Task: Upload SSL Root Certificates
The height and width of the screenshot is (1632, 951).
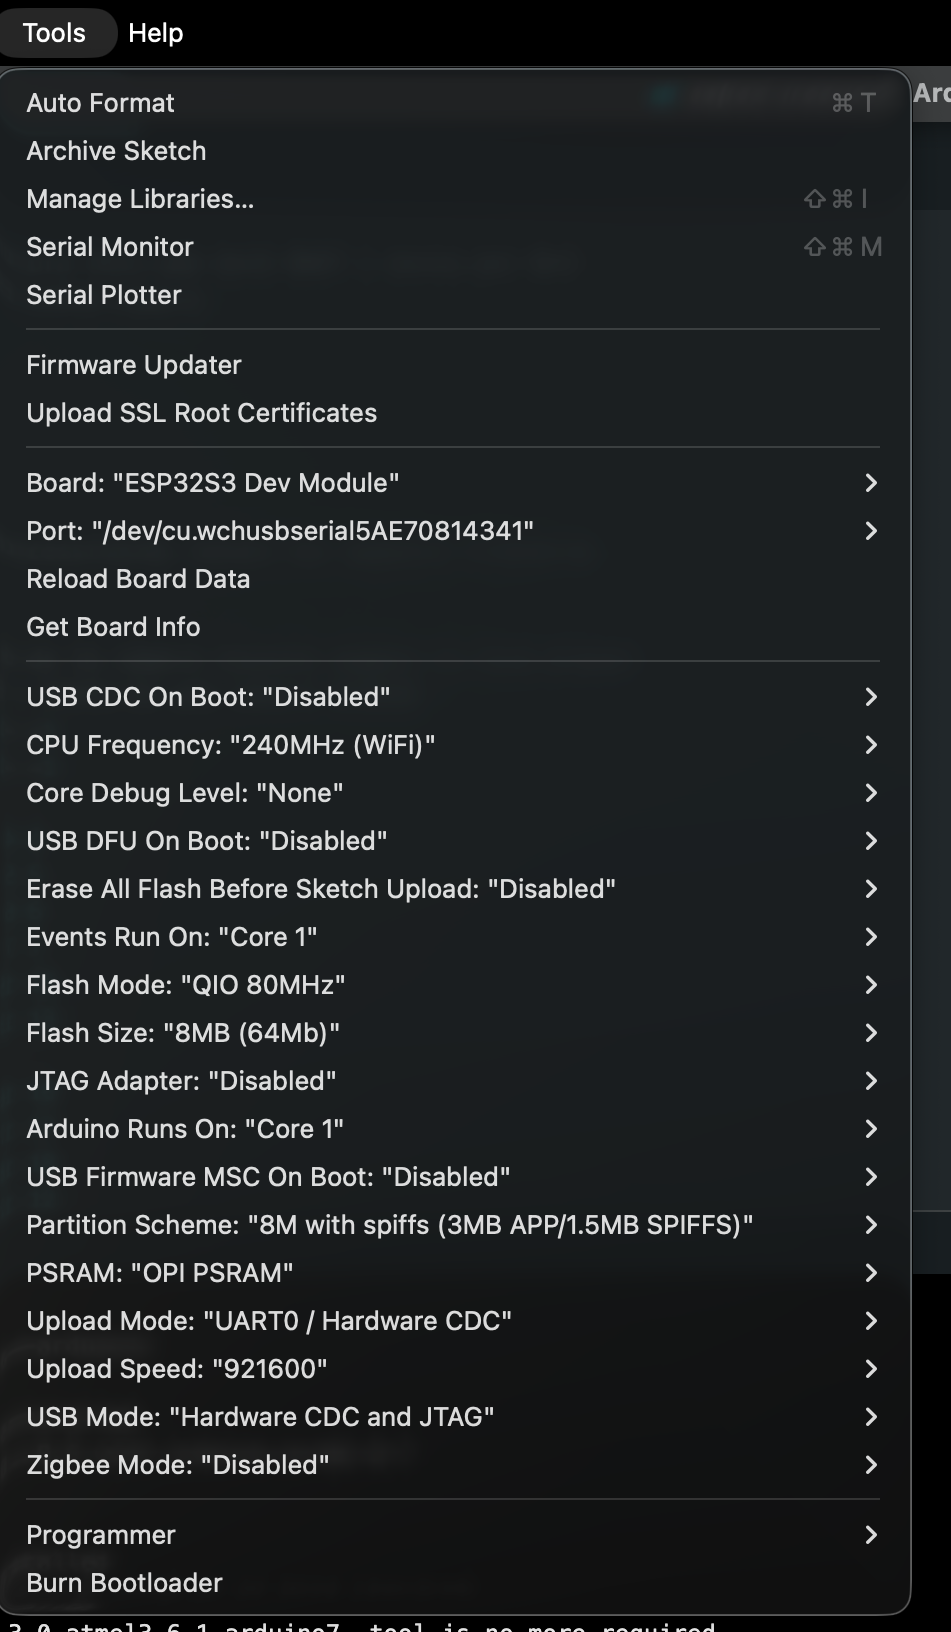Action: 201,412
